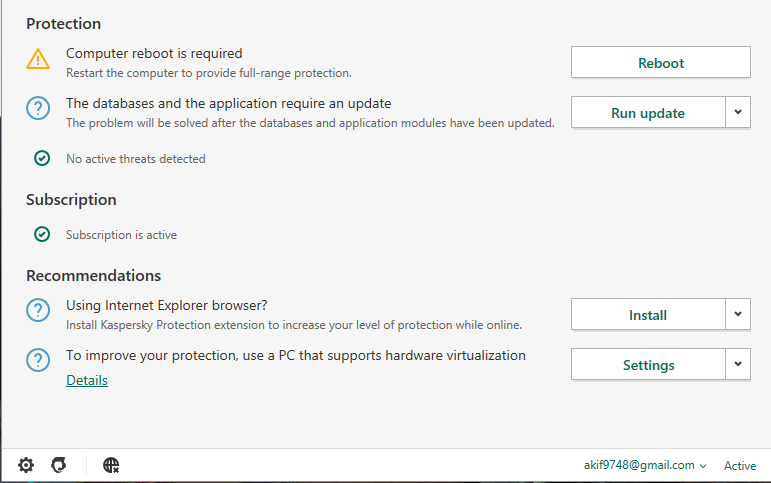Expand the Run update dropdown arrow
Screen dimensions: 771x483
point(738,112)
